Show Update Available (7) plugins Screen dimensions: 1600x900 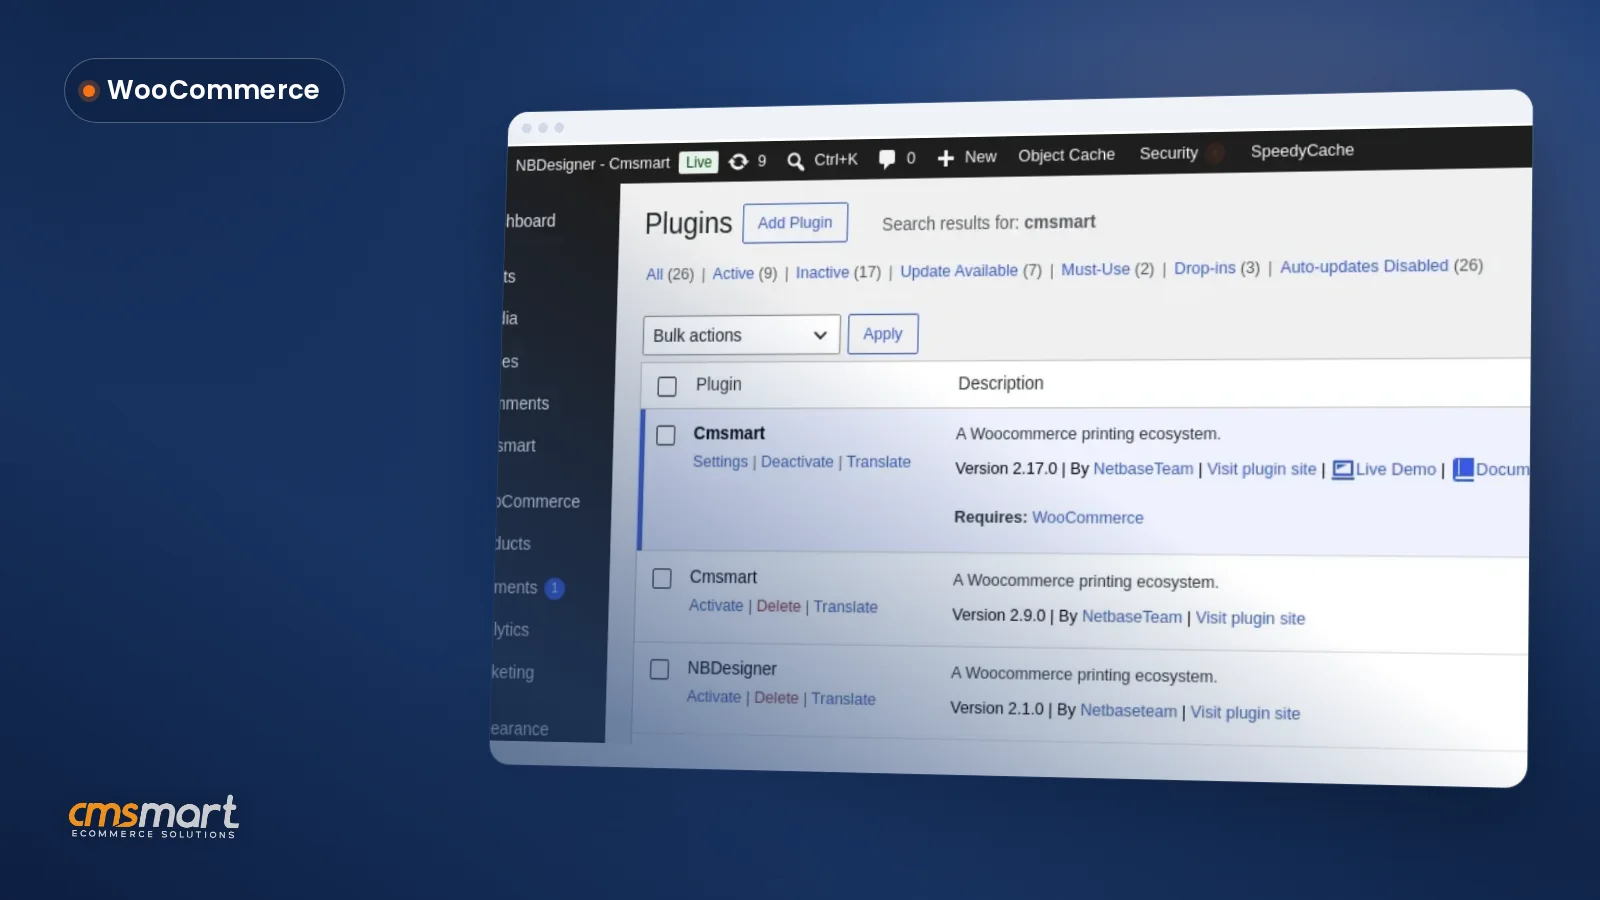(970, 270)
